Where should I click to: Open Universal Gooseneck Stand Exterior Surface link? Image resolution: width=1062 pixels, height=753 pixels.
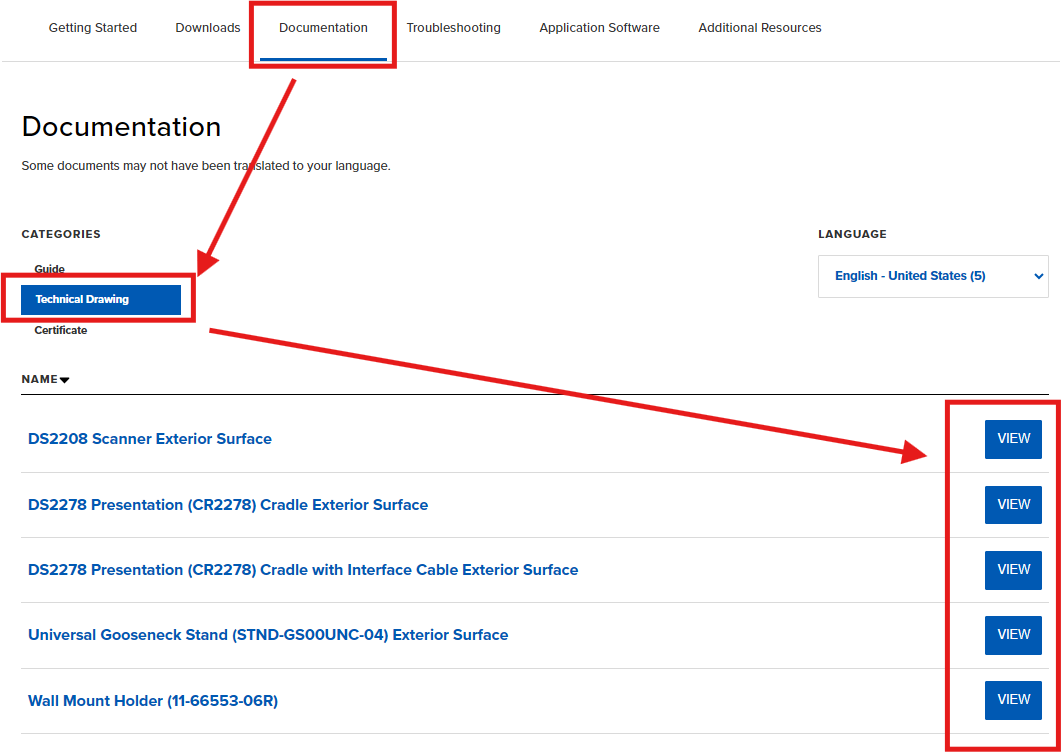[x=267, y=635]
